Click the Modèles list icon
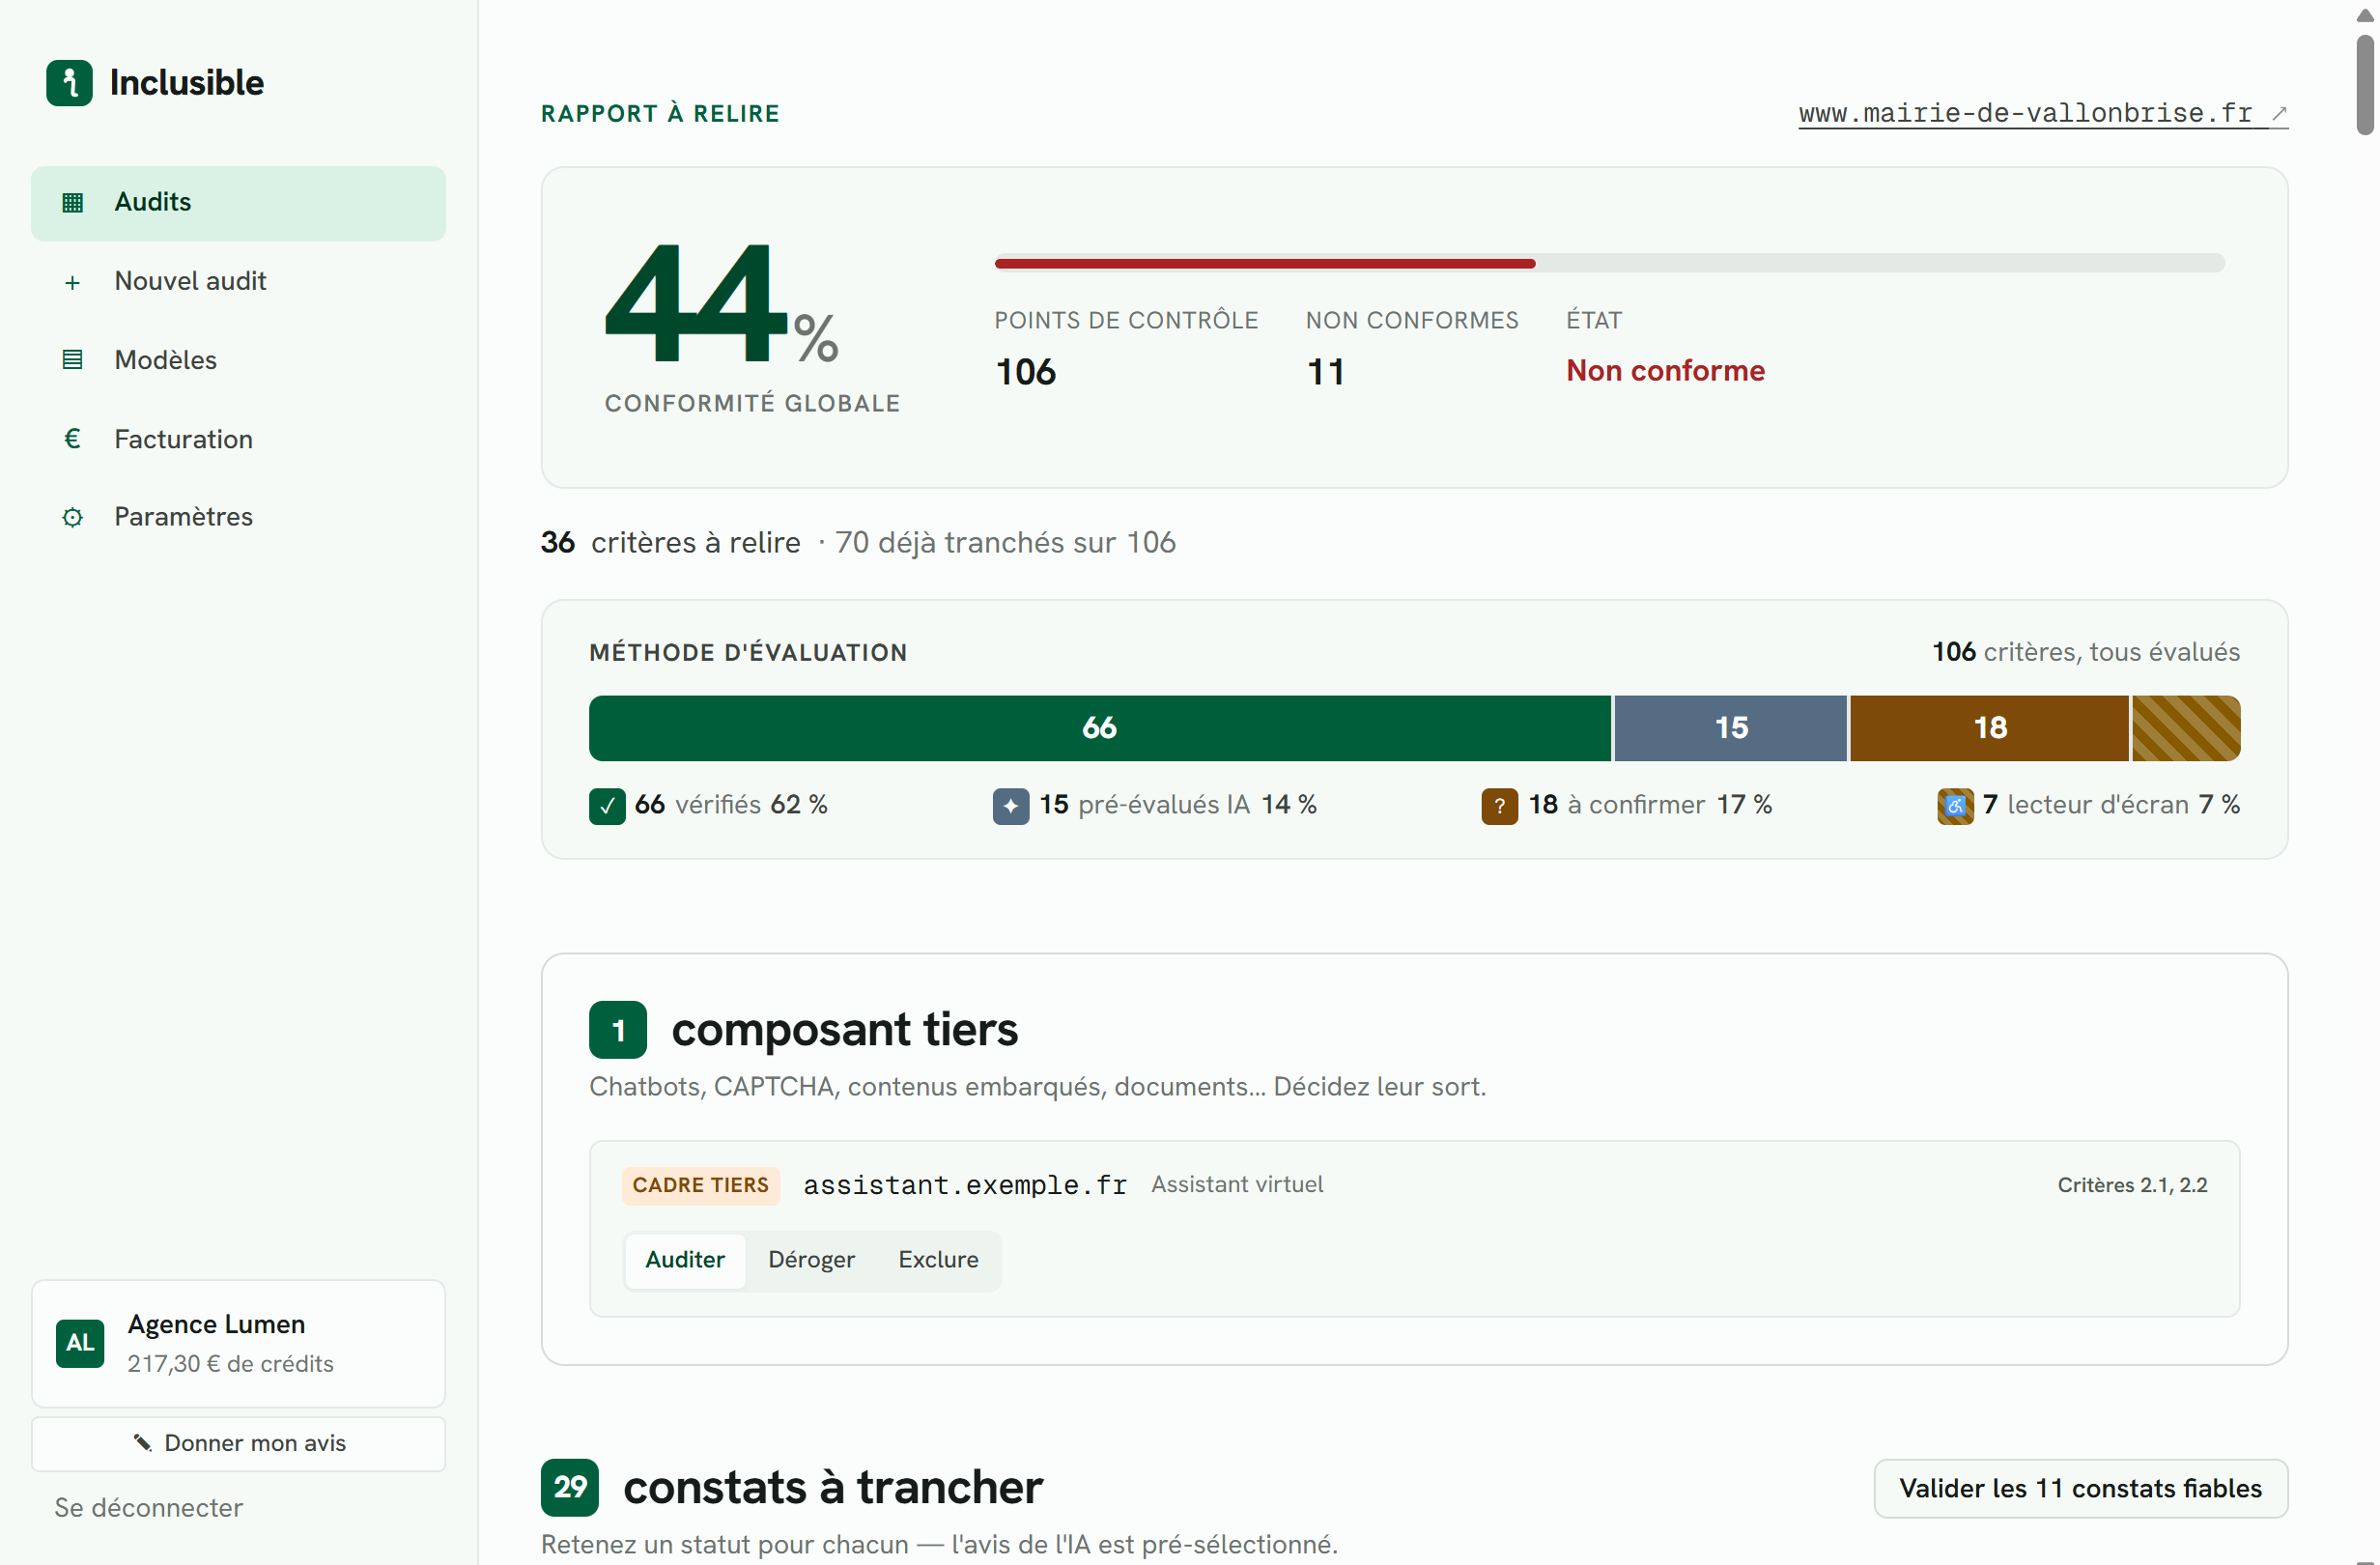Screen dimensions: 2380x1565 72,360
